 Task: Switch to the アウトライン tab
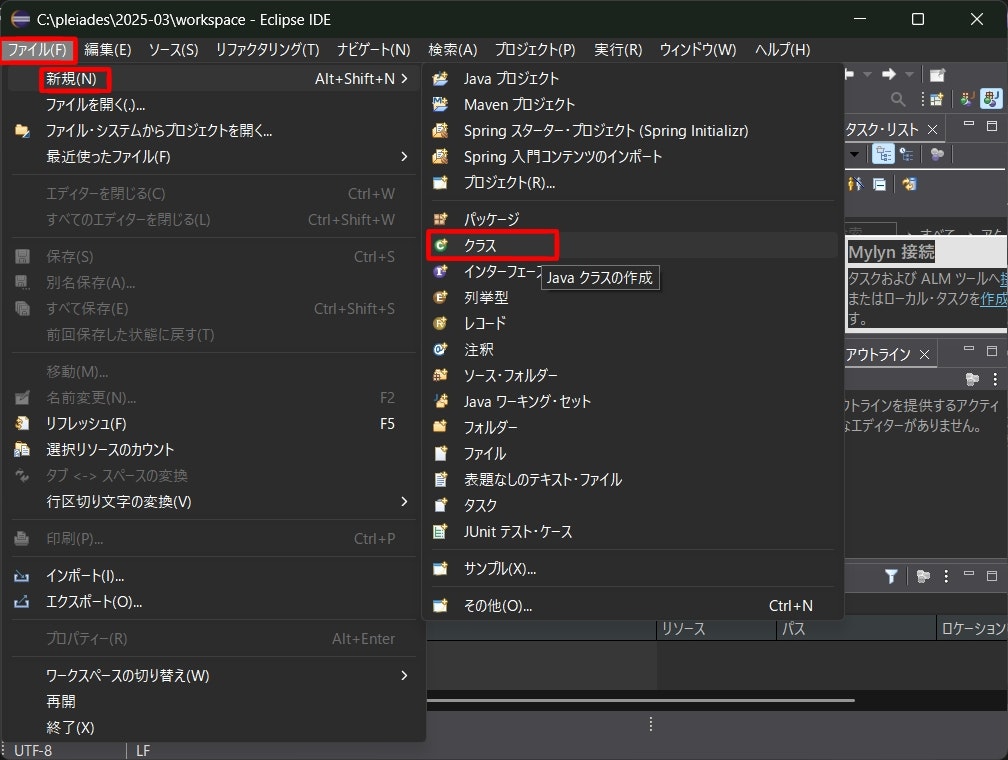click(x=878, y=354)
